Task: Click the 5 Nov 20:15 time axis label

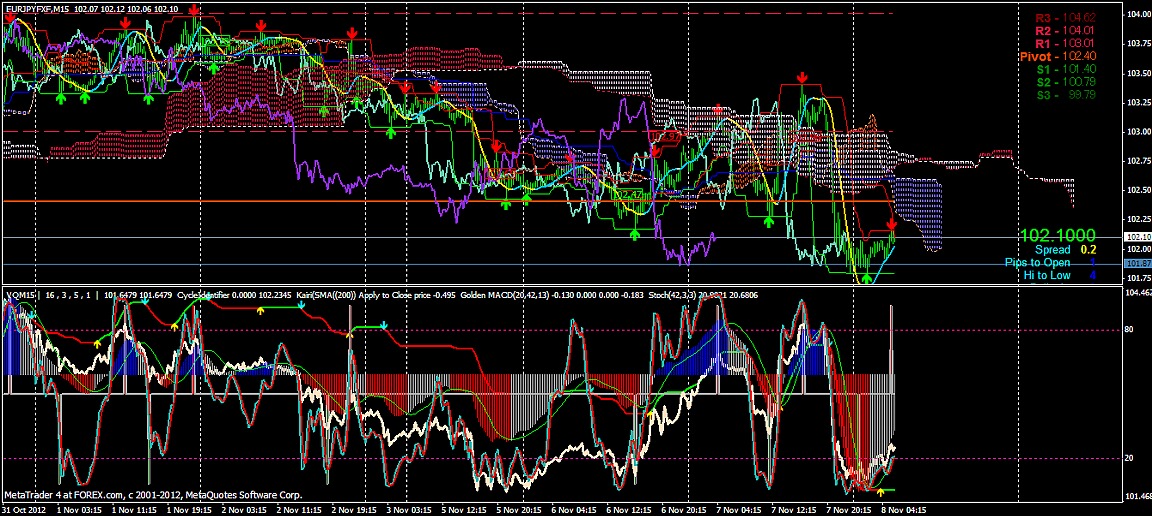Action: pos(519,509)
